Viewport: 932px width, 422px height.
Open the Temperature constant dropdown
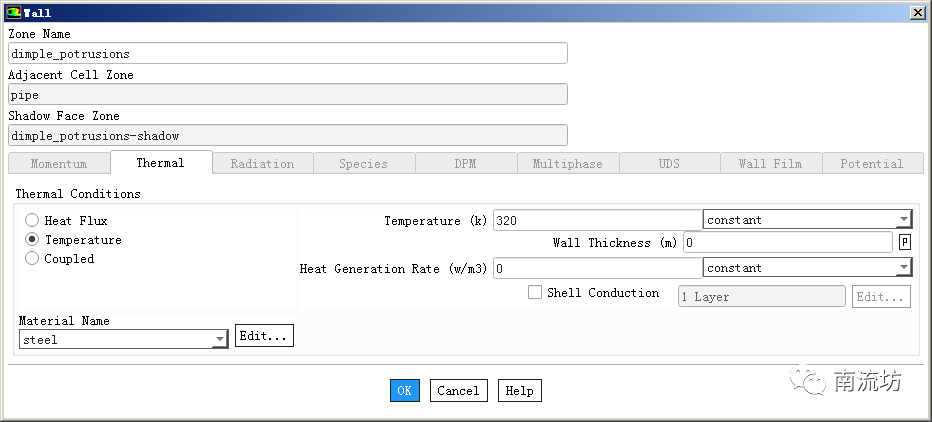[806, 220]
